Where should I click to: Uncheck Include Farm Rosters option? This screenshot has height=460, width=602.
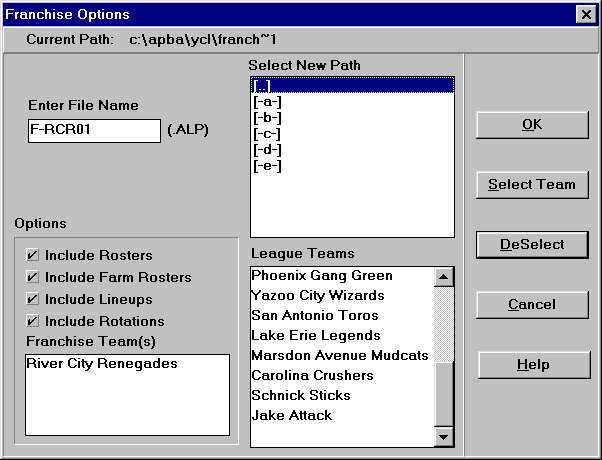[x=33, y=277]
